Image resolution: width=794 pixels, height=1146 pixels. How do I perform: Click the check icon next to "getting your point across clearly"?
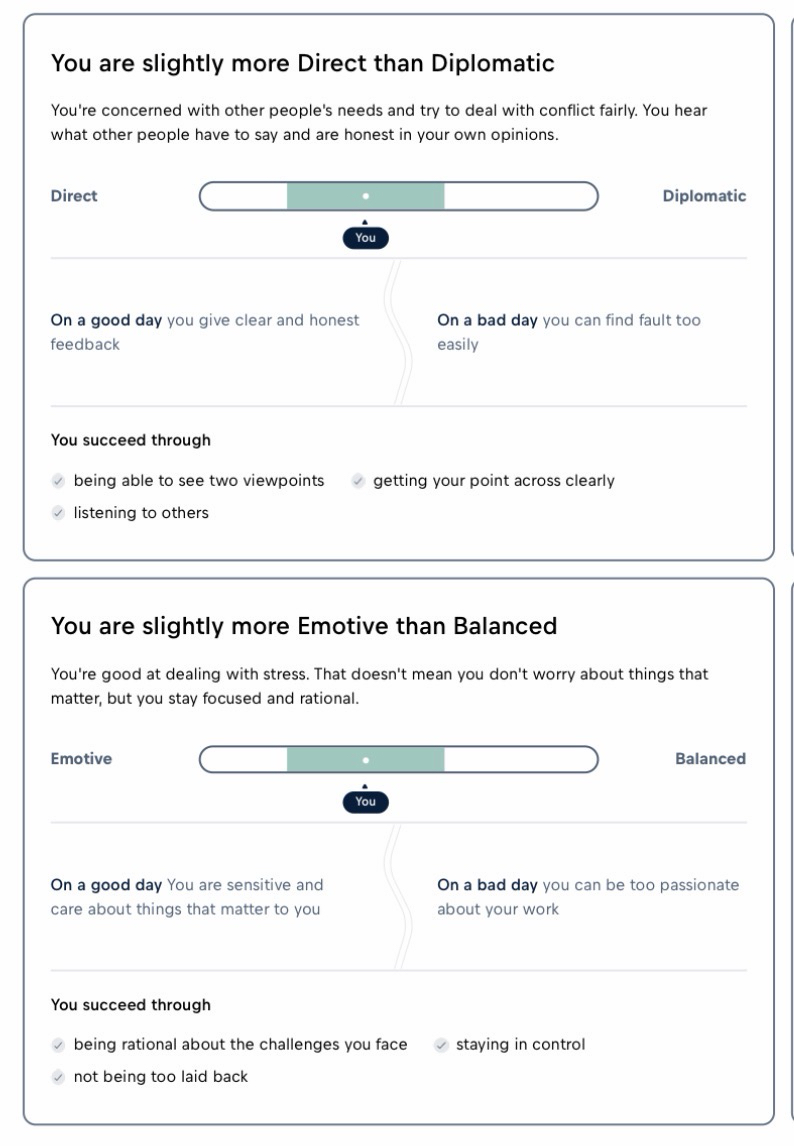[x=358, y=481]
